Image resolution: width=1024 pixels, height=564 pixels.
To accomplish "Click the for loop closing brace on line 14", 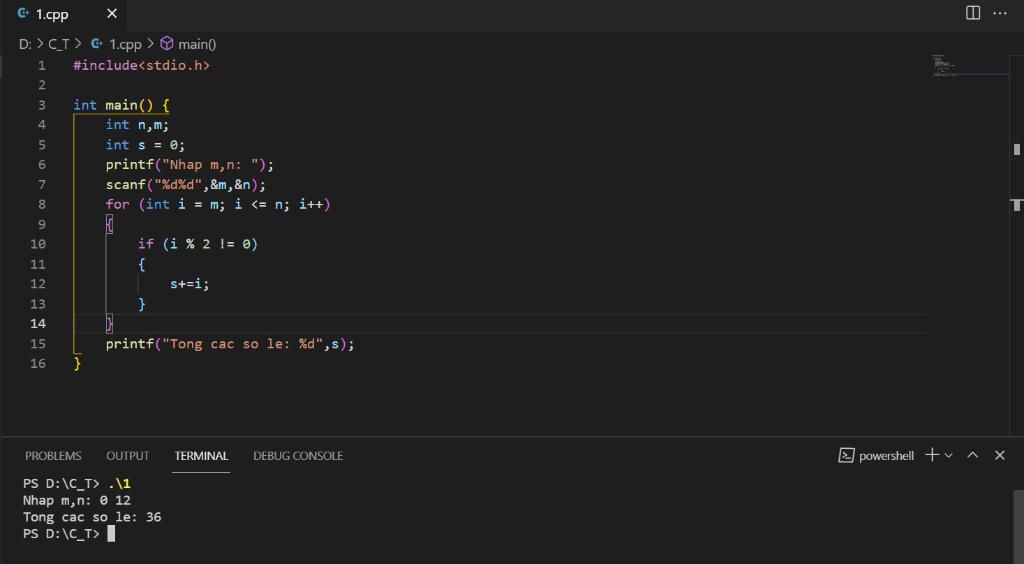I will pyautogui.click(x=109, y=324).
